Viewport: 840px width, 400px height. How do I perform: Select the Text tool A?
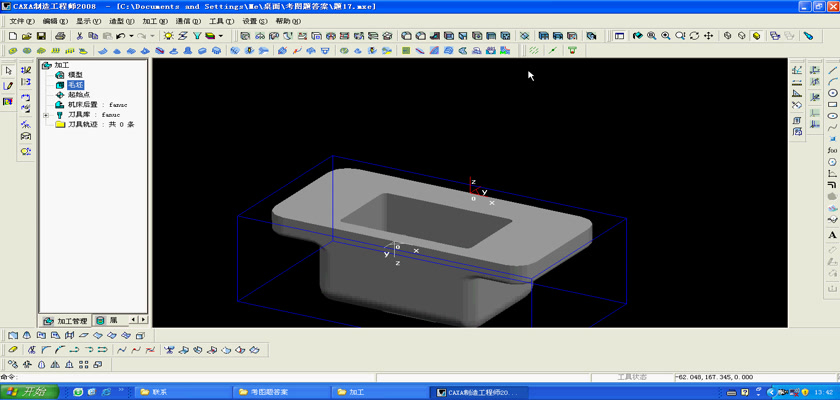[832, 235]
